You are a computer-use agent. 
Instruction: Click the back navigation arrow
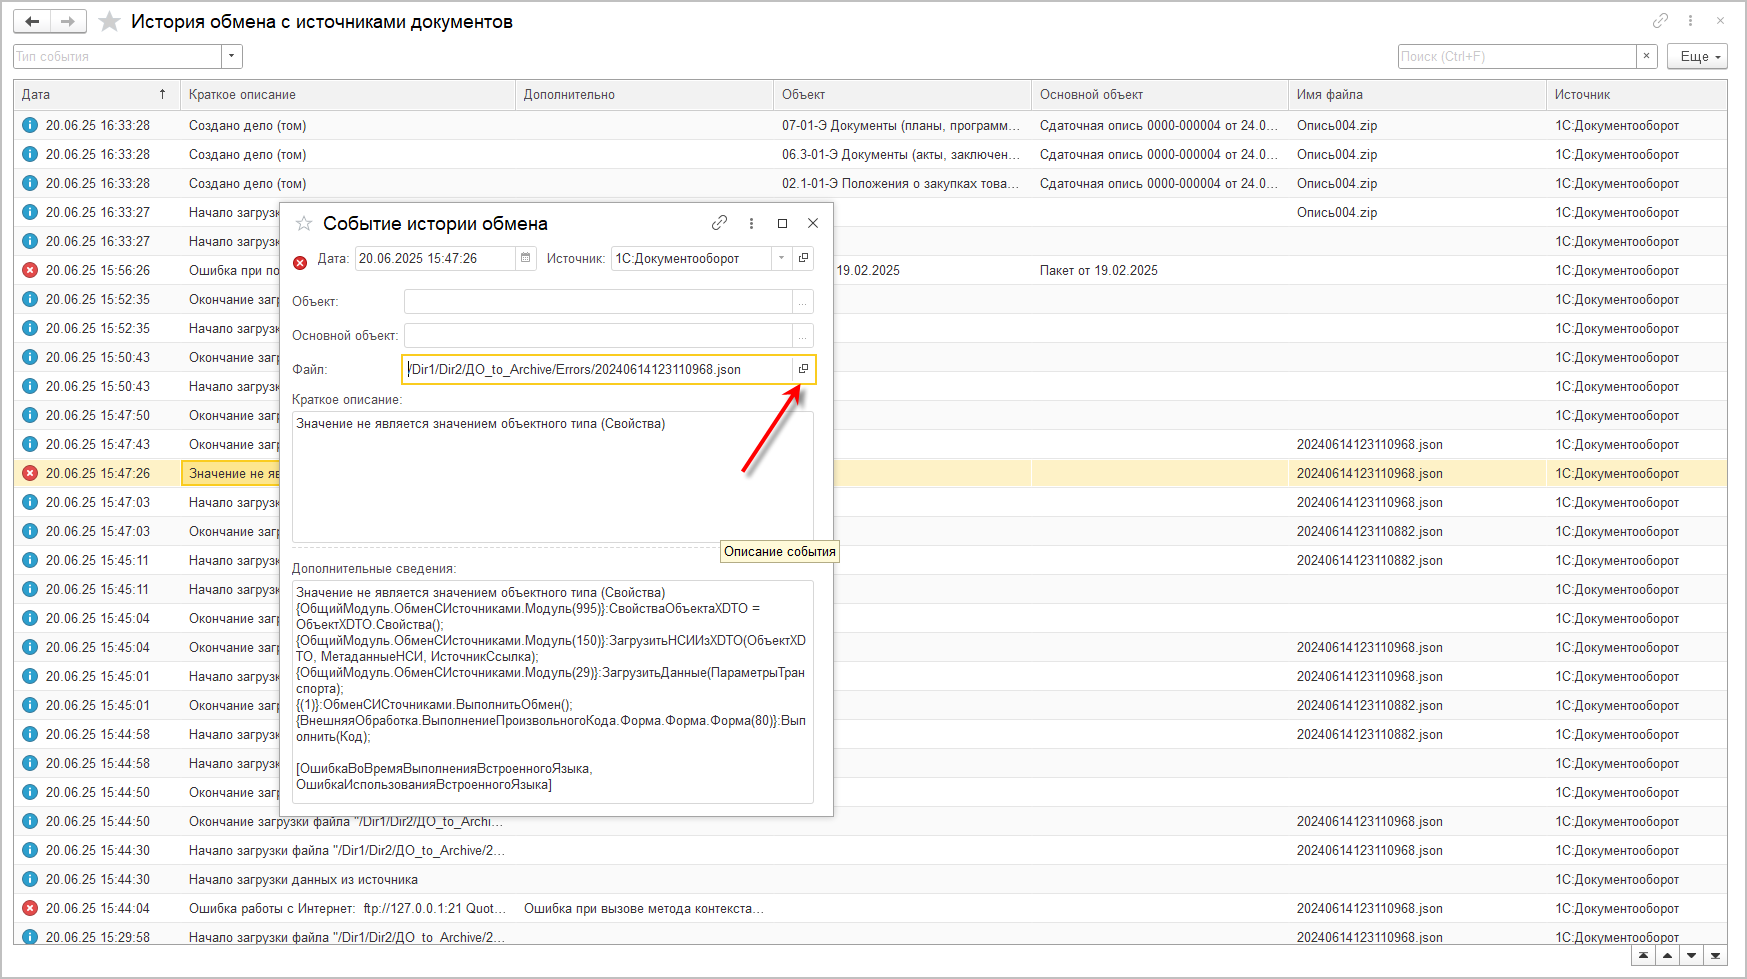[x=32, y=21]
